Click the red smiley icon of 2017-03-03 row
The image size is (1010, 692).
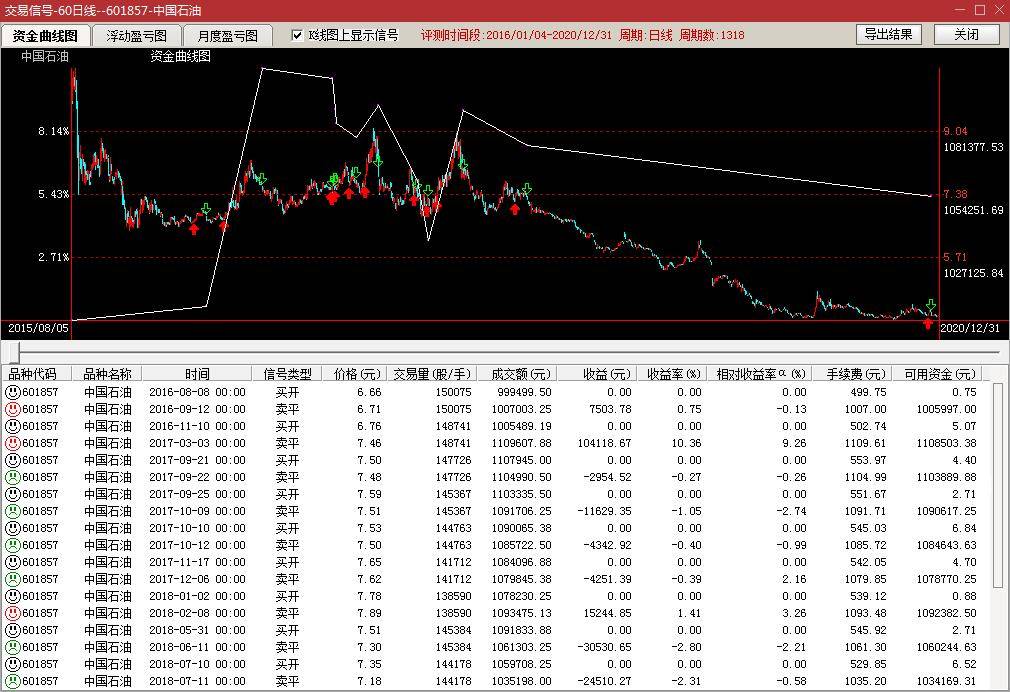12,443
